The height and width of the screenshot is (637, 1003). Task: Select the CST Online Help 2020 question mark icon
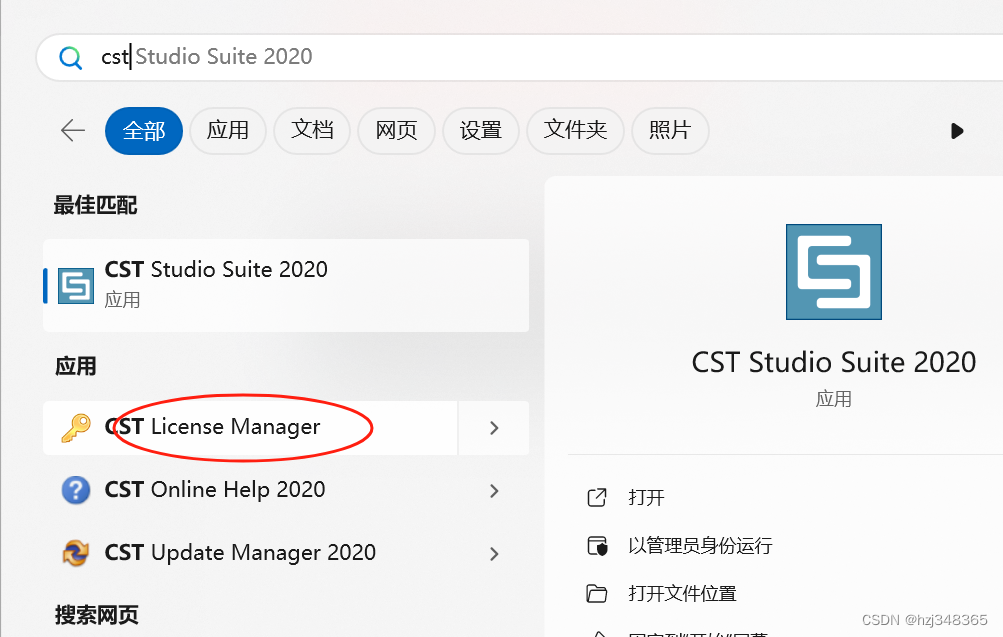coord(76,490)
